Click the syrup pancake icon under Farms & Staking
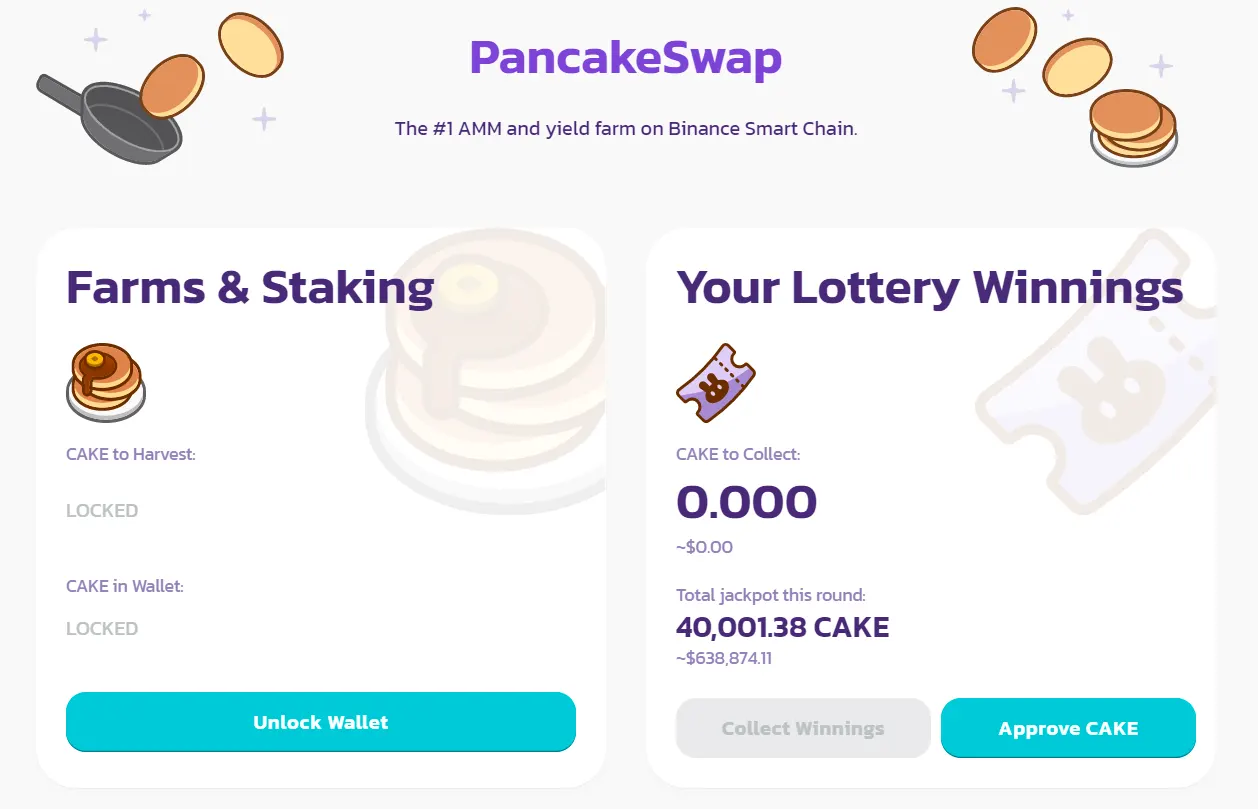The image size is (1258, 809). tap(105, 381)
